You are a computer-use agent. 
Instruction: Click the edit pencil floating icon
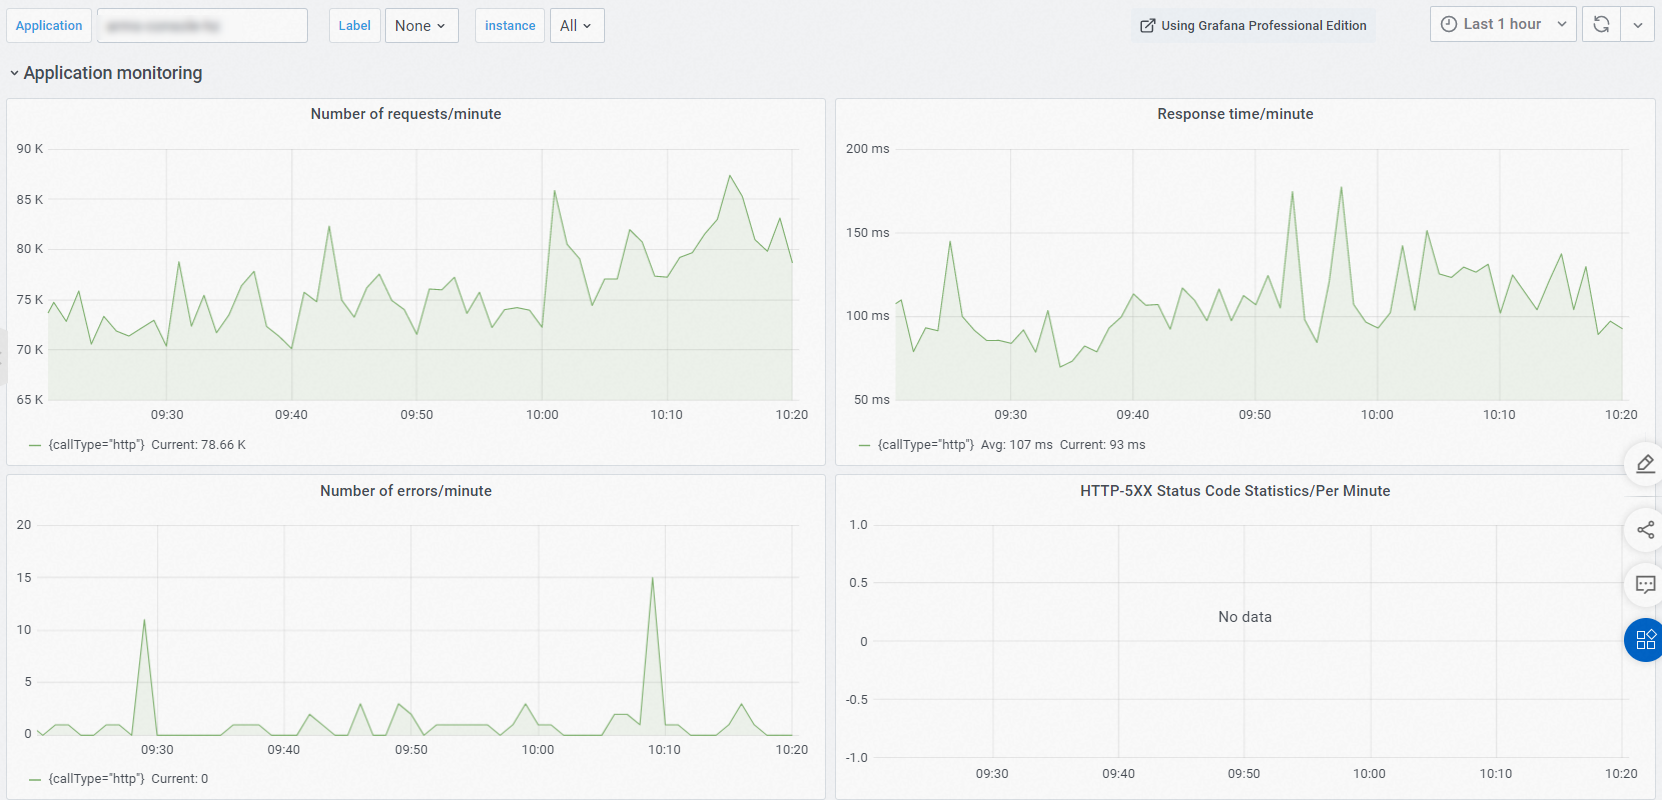coord(1645,463)
